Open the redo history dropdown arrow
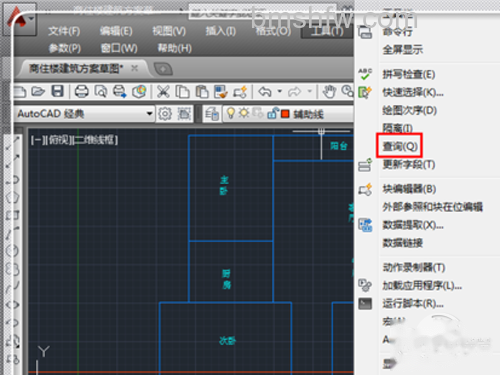Viewport: 500px width, 375px height. [310, 91]
